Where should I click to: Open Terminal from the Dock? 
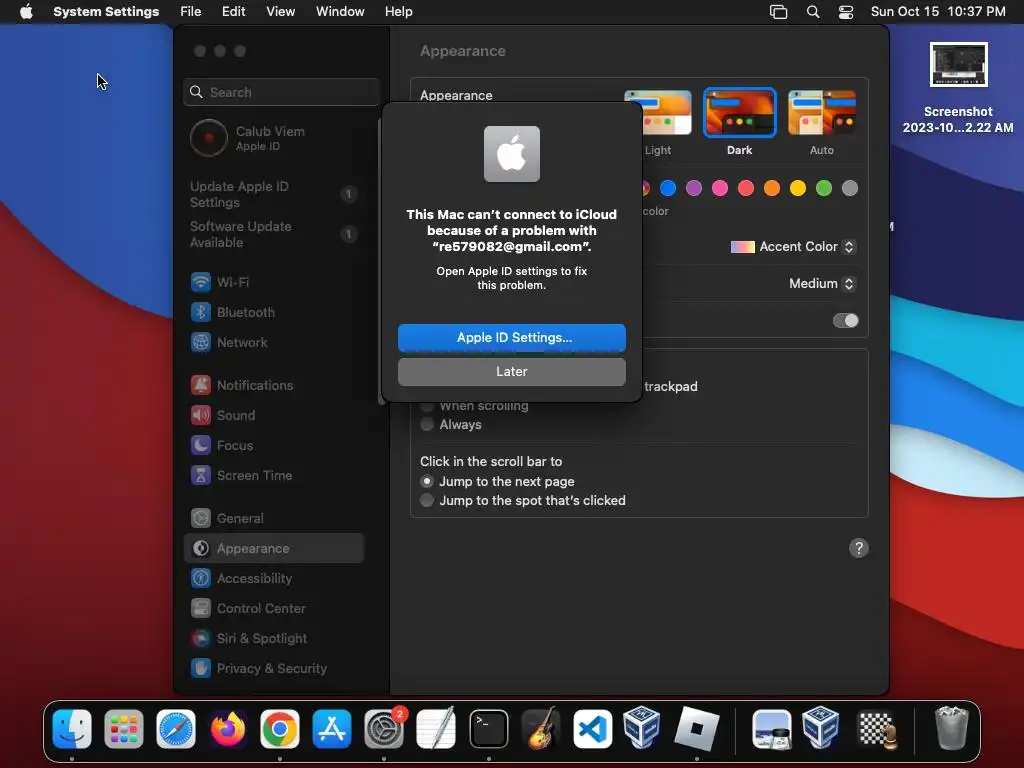click(x=488, y=729)
